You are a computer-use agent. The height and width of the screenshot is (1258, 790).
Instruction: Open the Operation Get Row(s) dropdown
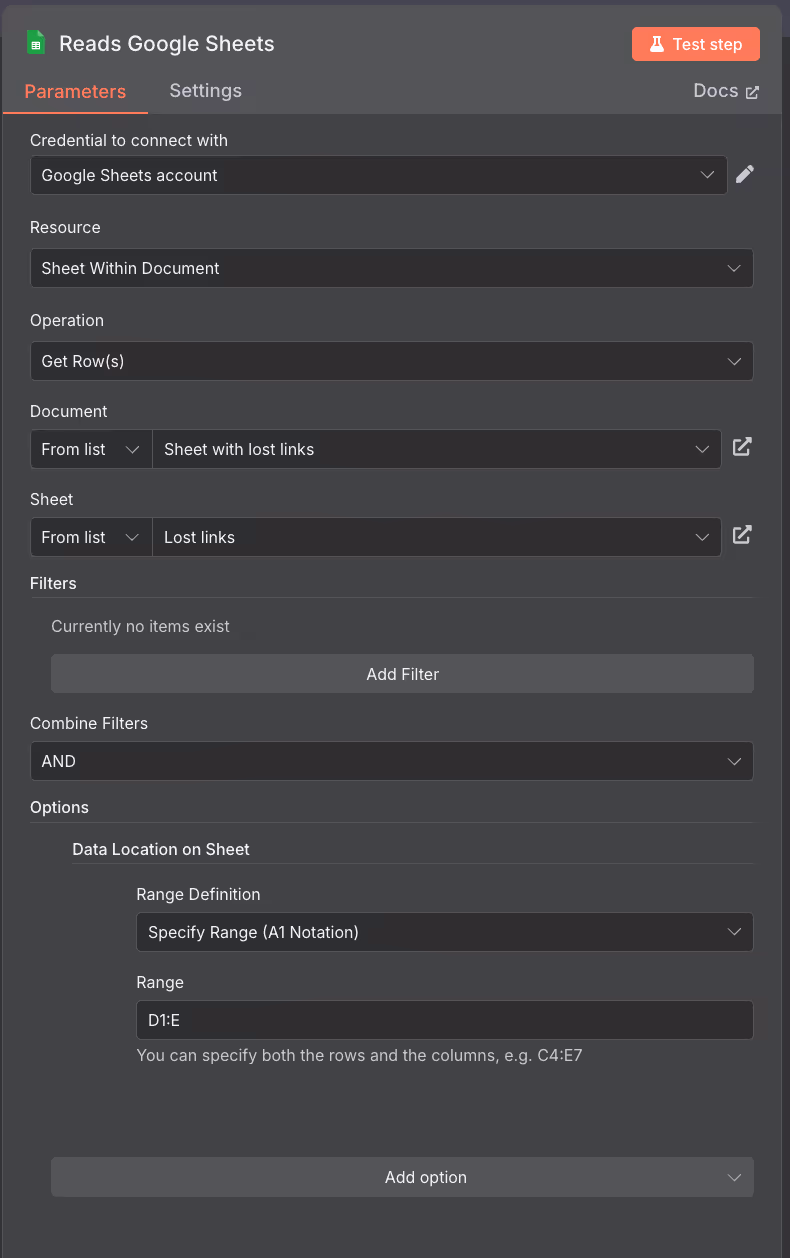point(392,361)
